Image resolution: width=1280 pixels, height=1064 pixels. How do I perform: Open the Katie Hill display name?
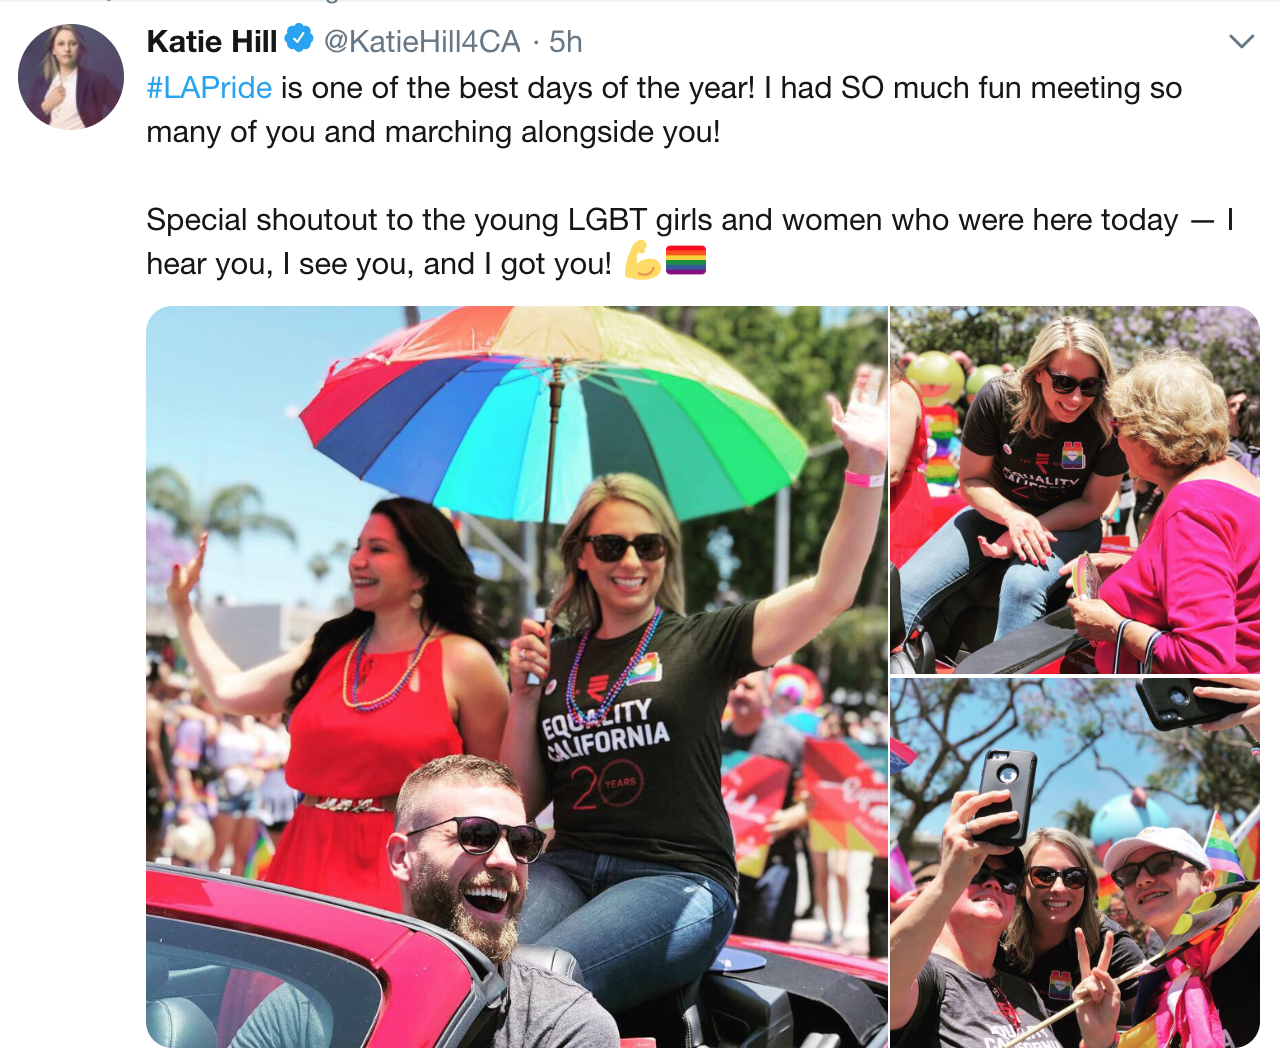[212, 41]
